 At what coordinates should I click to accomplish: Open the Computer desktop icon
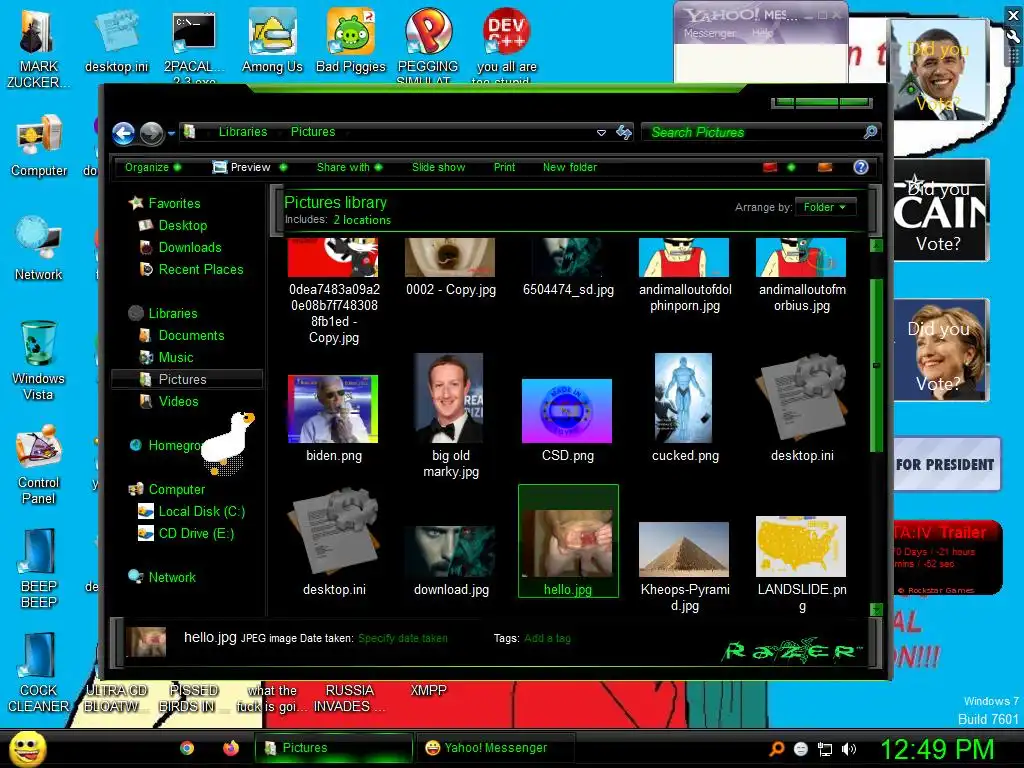39,147
